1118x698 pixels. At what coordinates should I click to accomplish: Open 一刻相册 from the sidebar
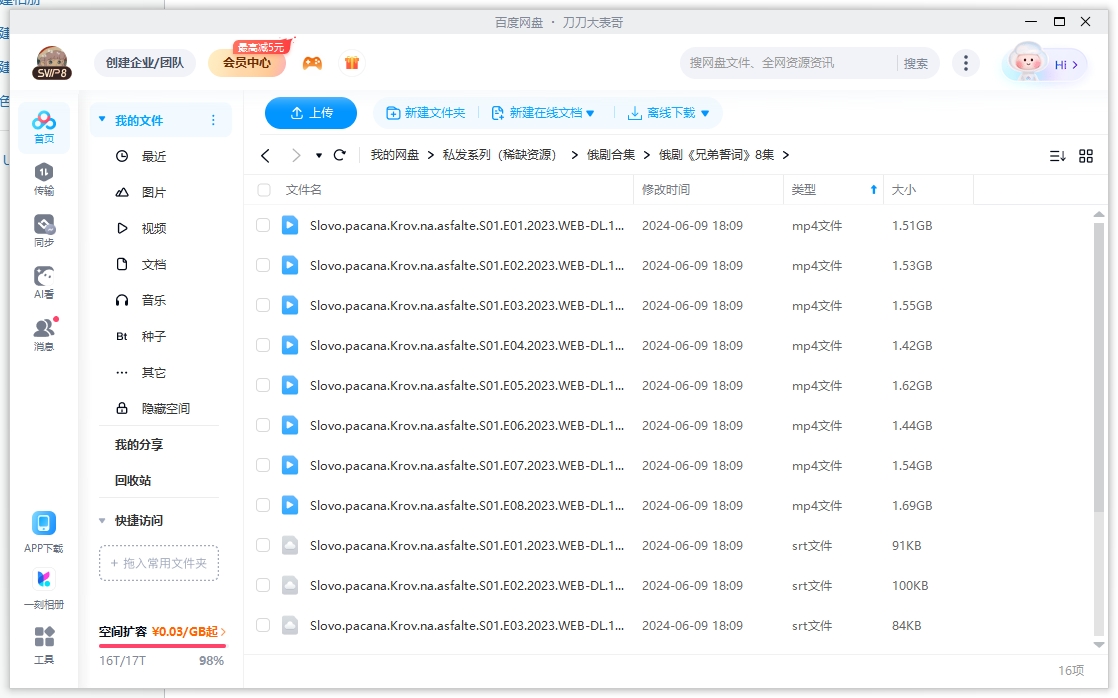(43, 584)
